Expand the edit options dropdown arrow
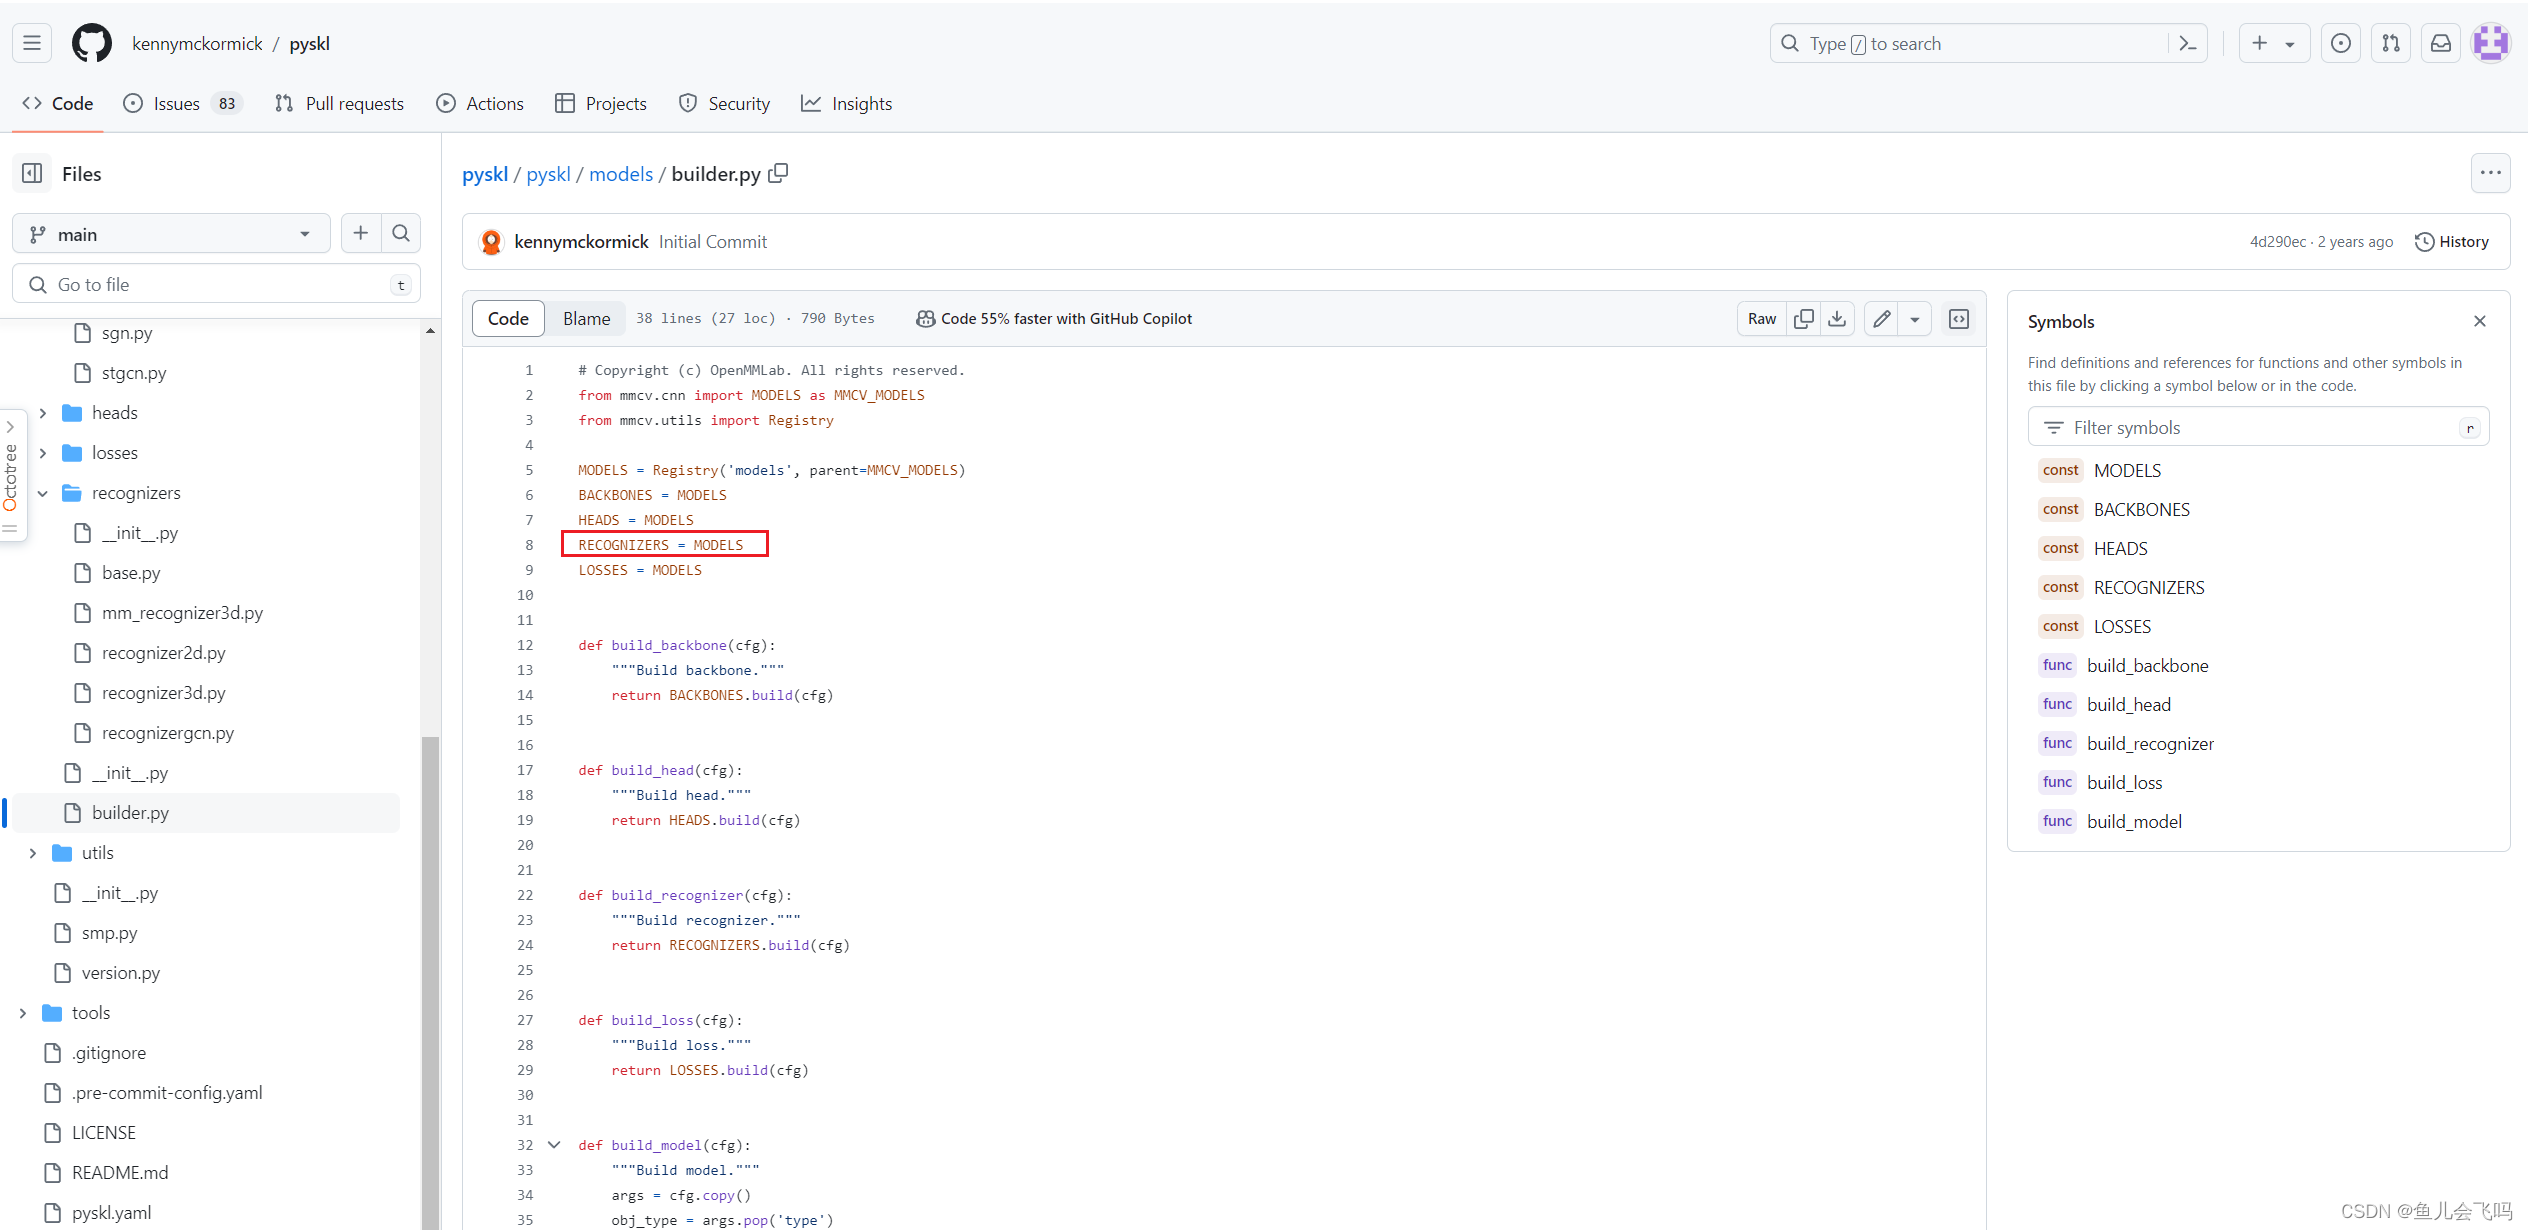This screenshot has height=1230, width=2528. coord(1915,318)
